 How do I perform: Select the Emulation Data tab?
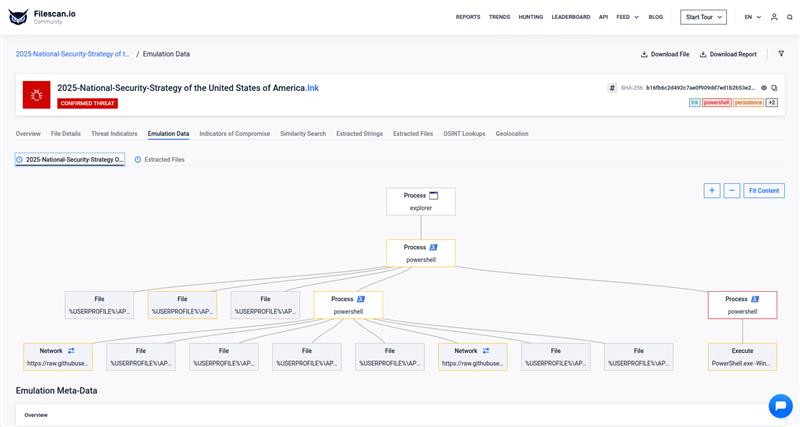point(168,134)
